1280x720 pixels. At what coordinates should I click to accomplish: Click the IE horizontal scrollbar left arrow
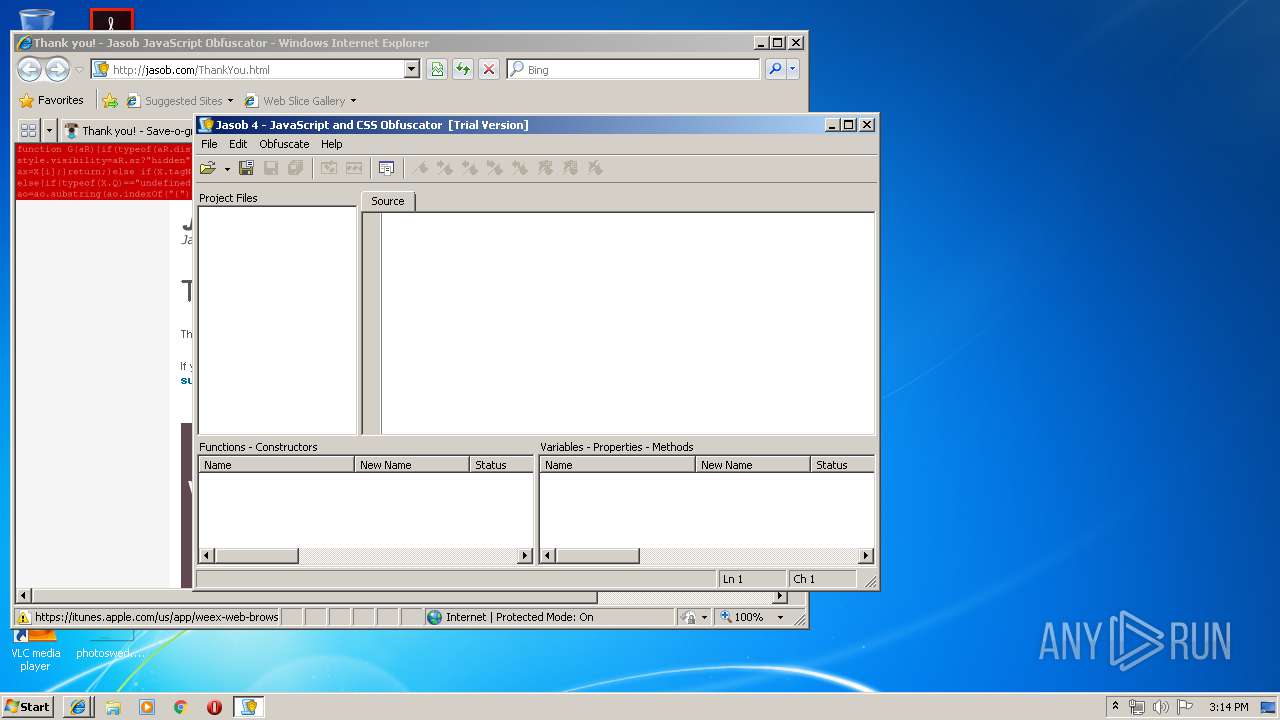pos(24,597)
